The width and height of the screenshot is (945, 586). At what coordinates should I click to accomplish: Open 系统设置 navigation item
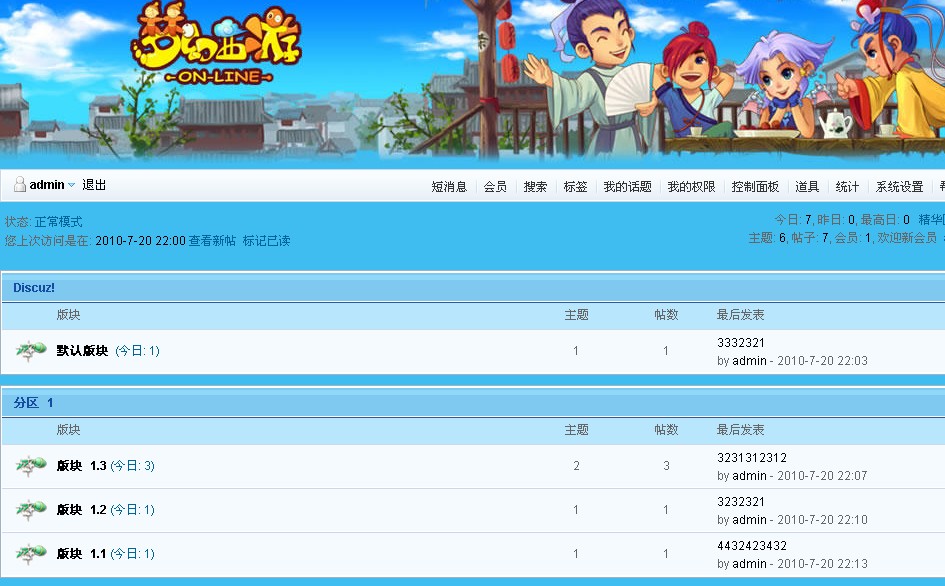pos(899,187)
